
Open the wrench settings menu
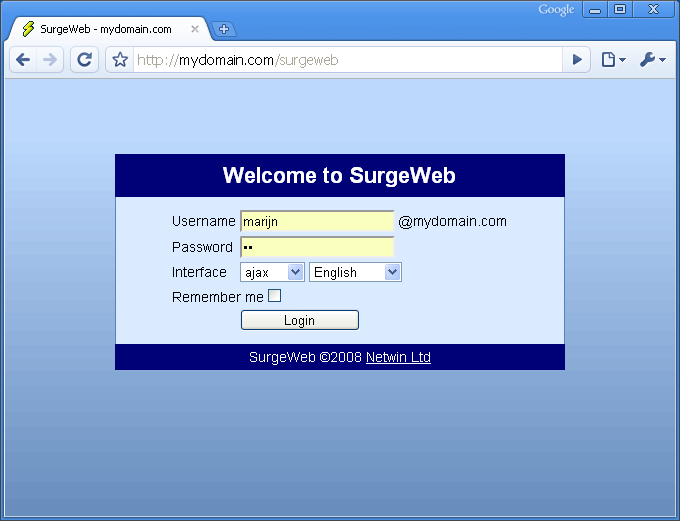click(x=652, y=60)
